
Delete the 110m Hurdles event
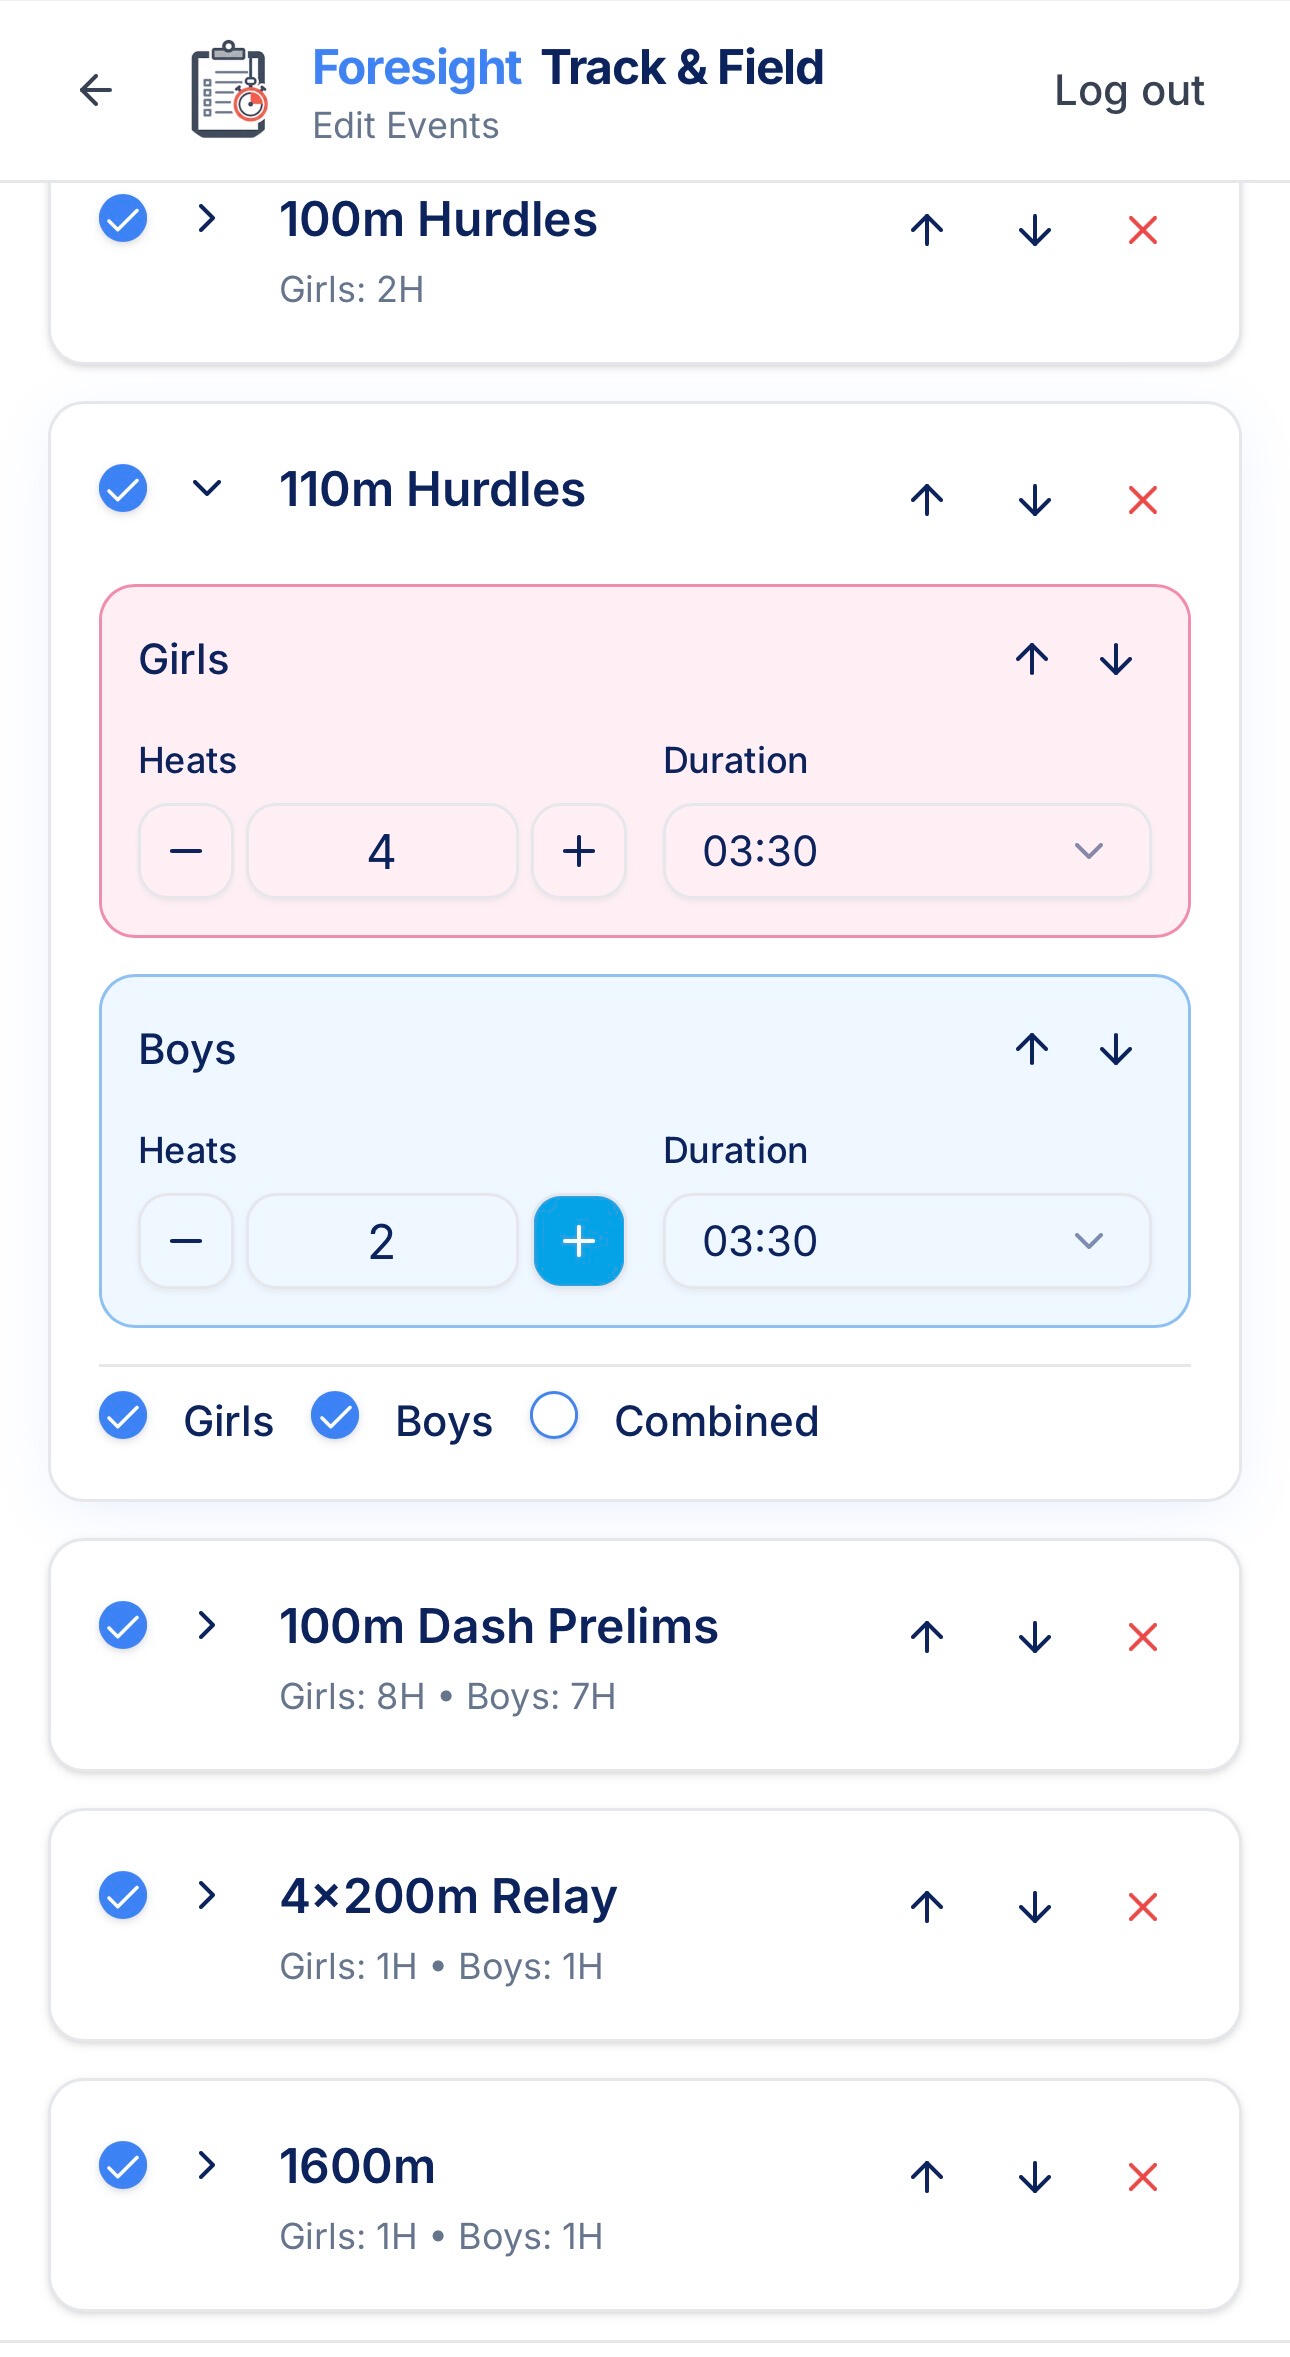(x=1142, y=499)
